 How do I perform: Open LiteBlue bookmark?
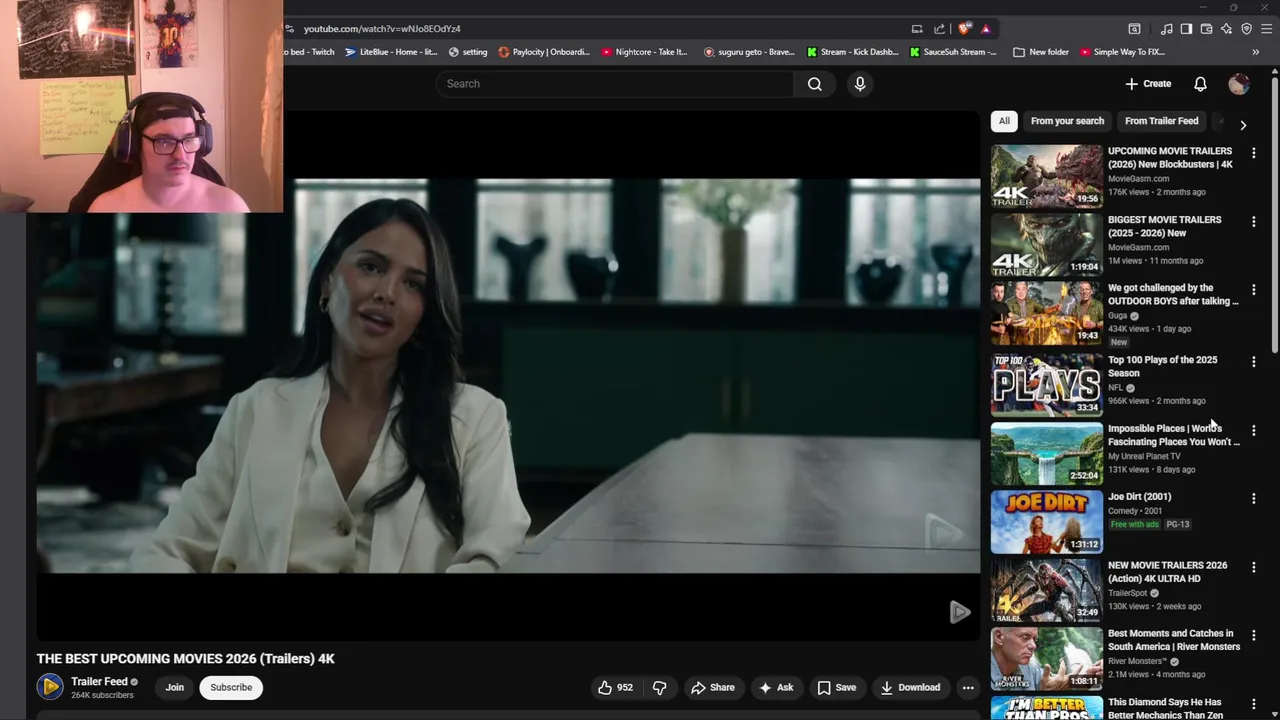[391, 52]
